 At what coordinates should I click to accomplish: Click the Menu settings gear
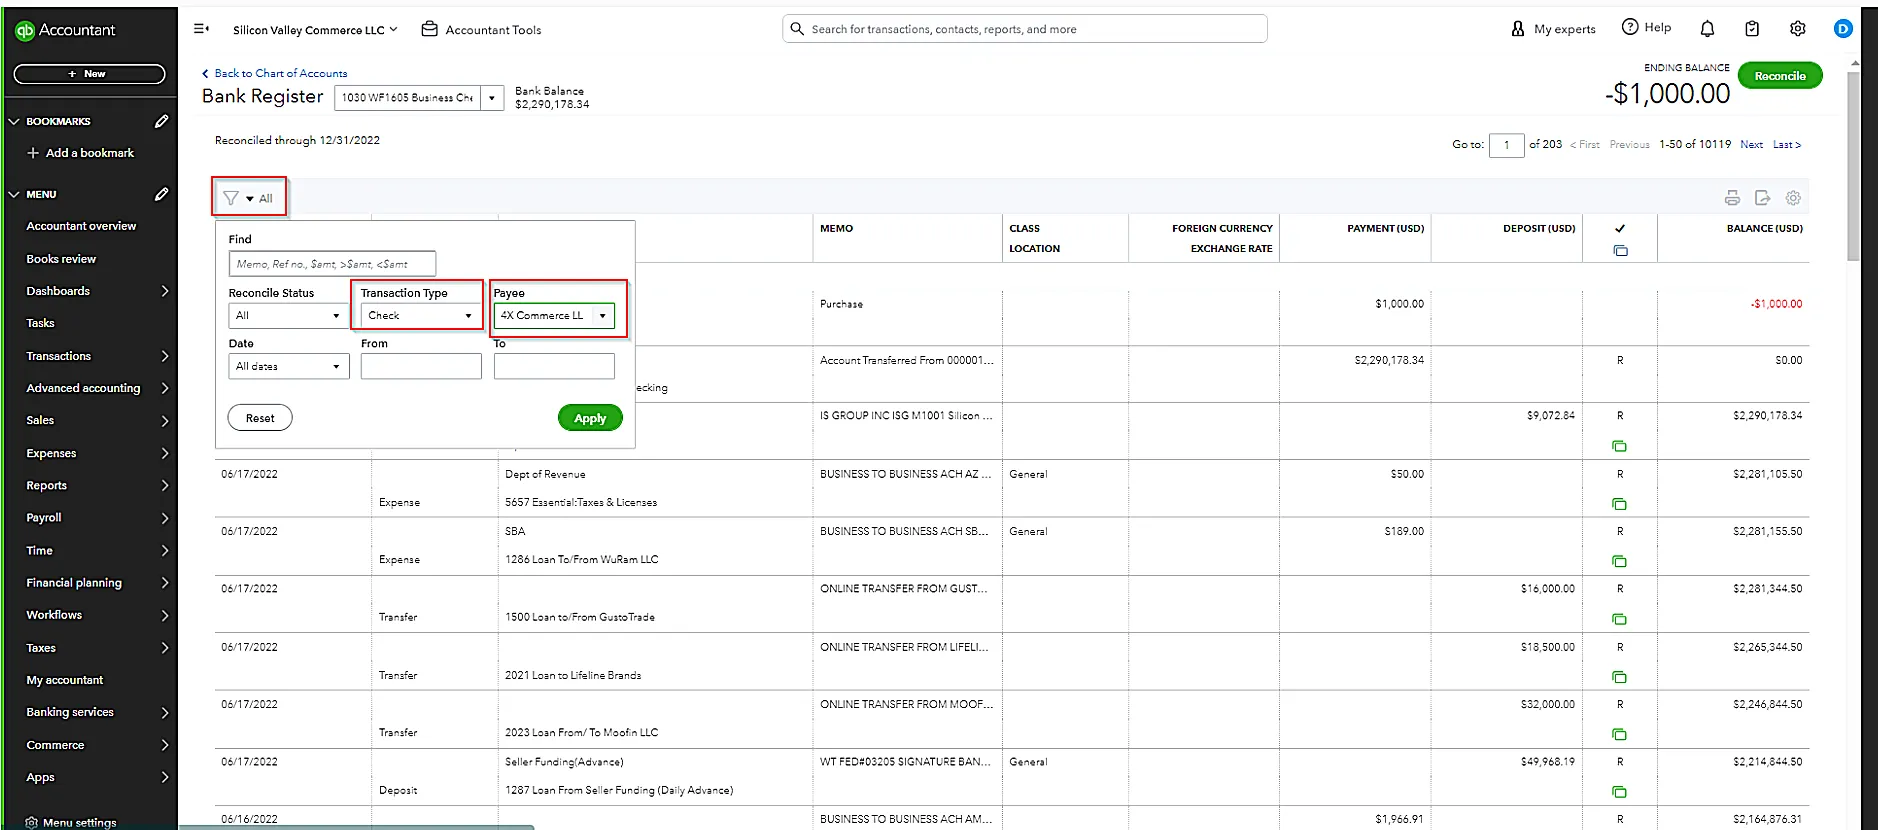(x=31, y=823)
